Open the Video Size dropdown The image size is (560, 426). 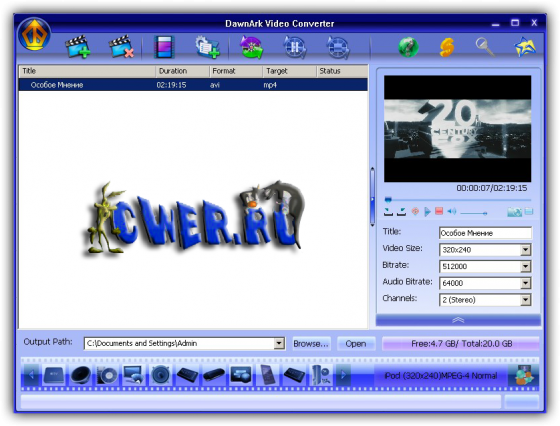(x=525, y=250)
